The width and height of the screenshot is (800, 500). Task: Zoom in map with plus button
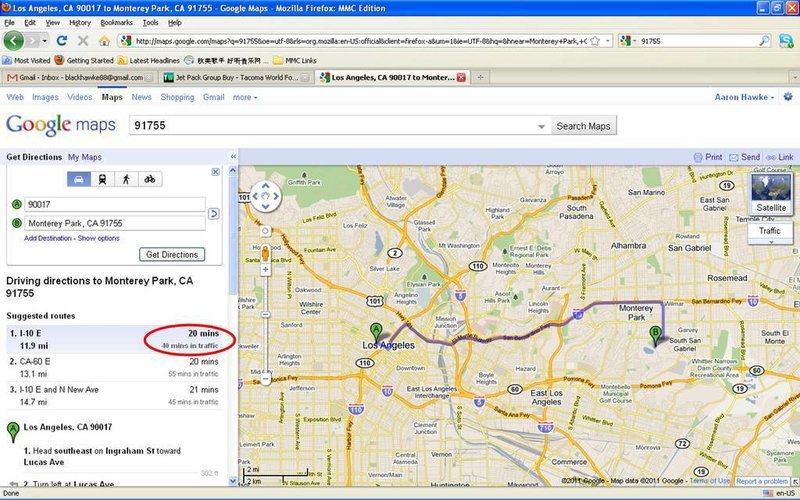point(265,269)
